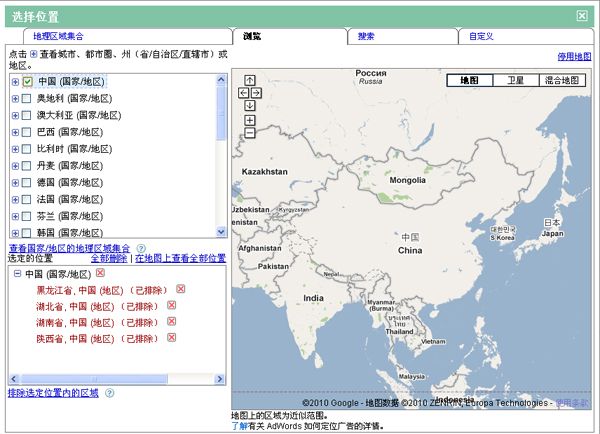Zoom out on the map
600x434 pixels.
tap(249, 132)
